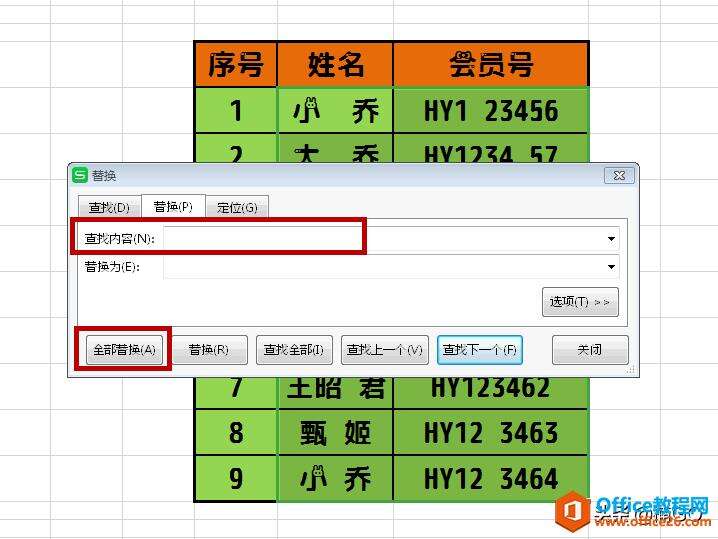Image resolution: width=718 pixels, height=539 pixels.
Task: Select the sequence number 9 cell
Action: pyautogui.click(x=236, y=479)
